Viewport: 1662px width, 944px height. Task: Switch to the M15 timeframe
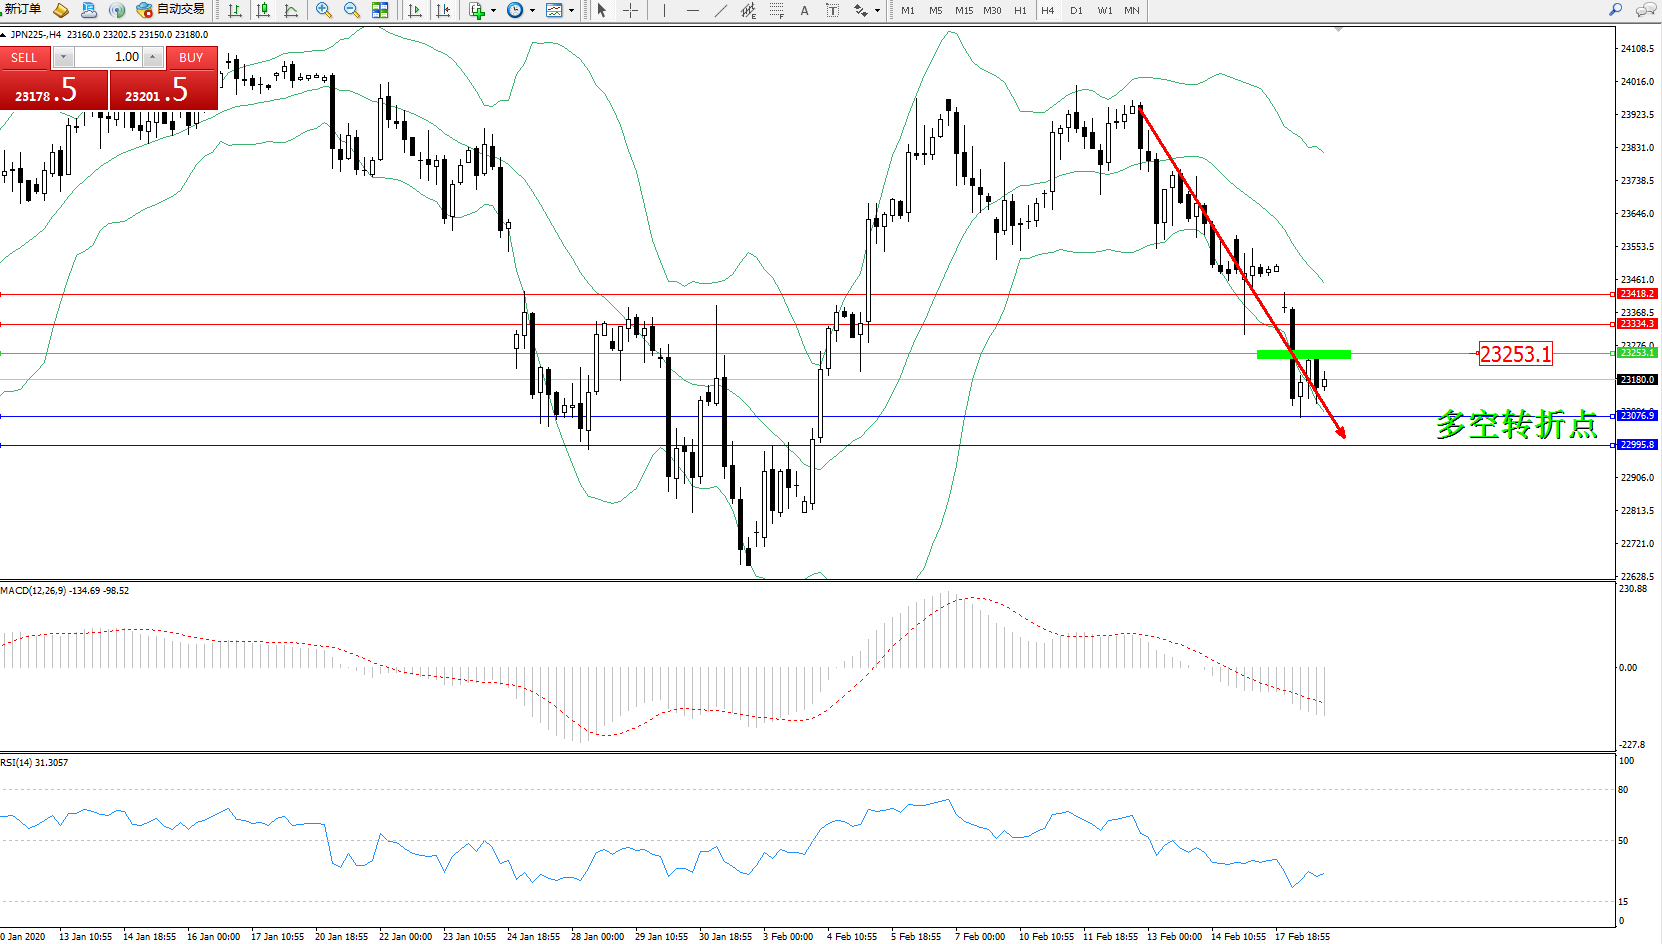(x=963, y=11)
